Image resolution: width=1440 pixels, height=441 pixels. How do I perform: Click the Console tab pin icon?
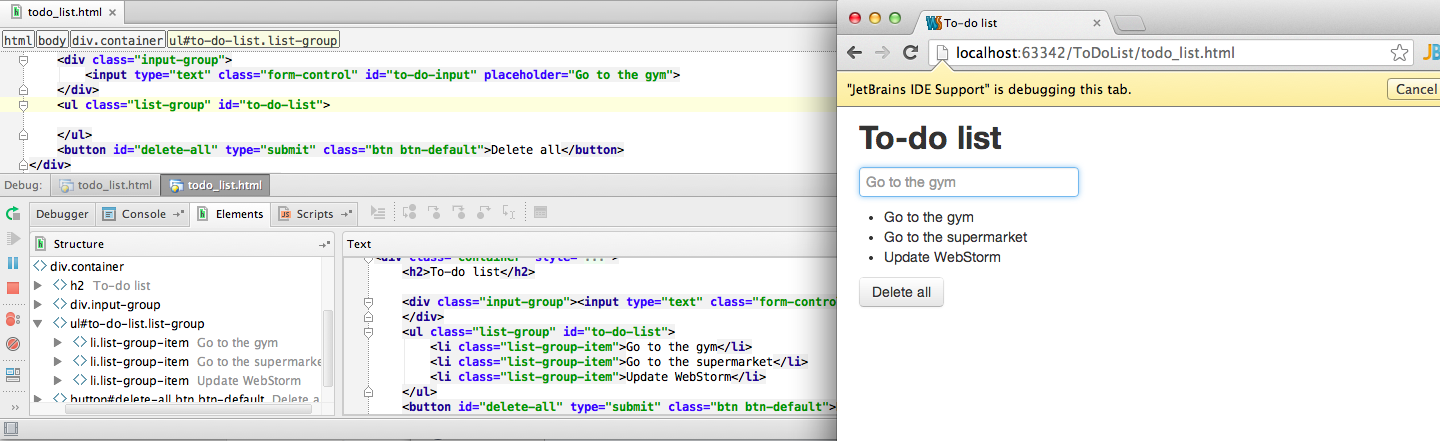179,214
